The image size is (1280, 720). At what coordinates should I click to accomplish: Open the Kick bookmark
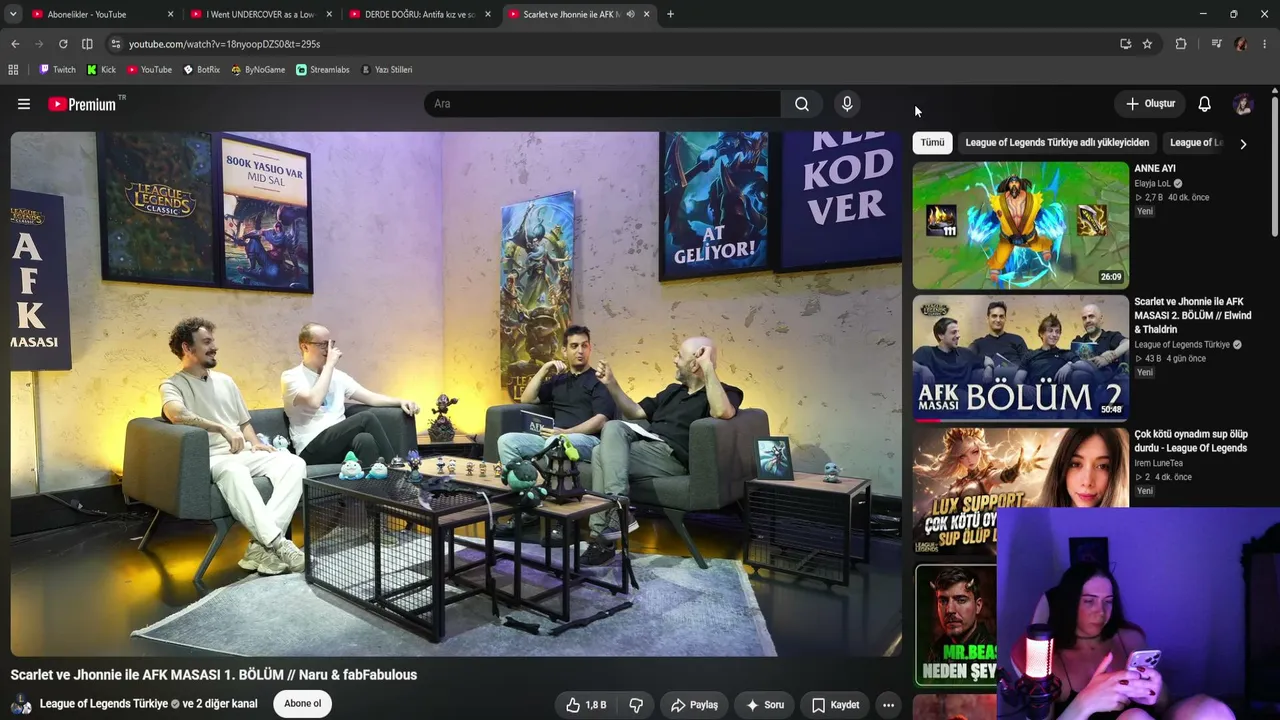pos(102,70)
